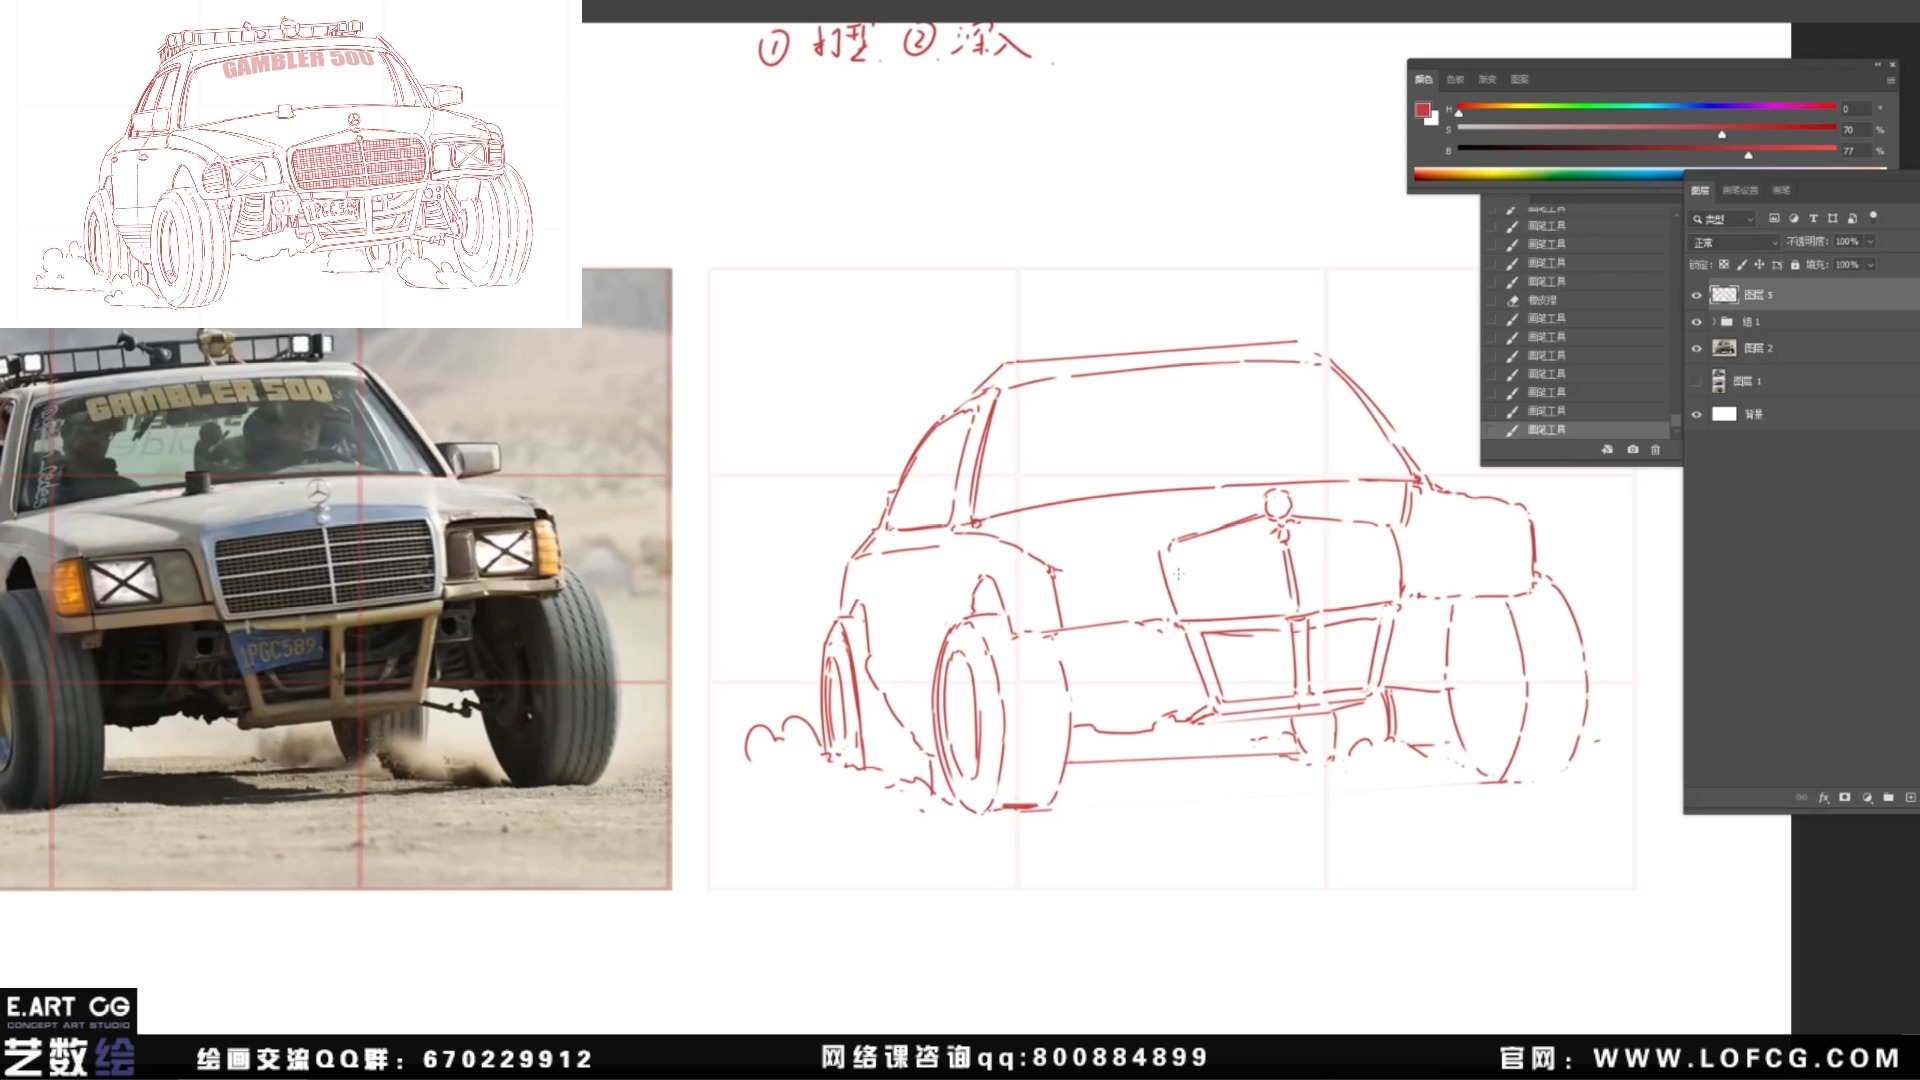Hide layer 图层 2 via eye icon
The height and width of the screenshot is (1080, 1920).
click(x=1696, y=349)
